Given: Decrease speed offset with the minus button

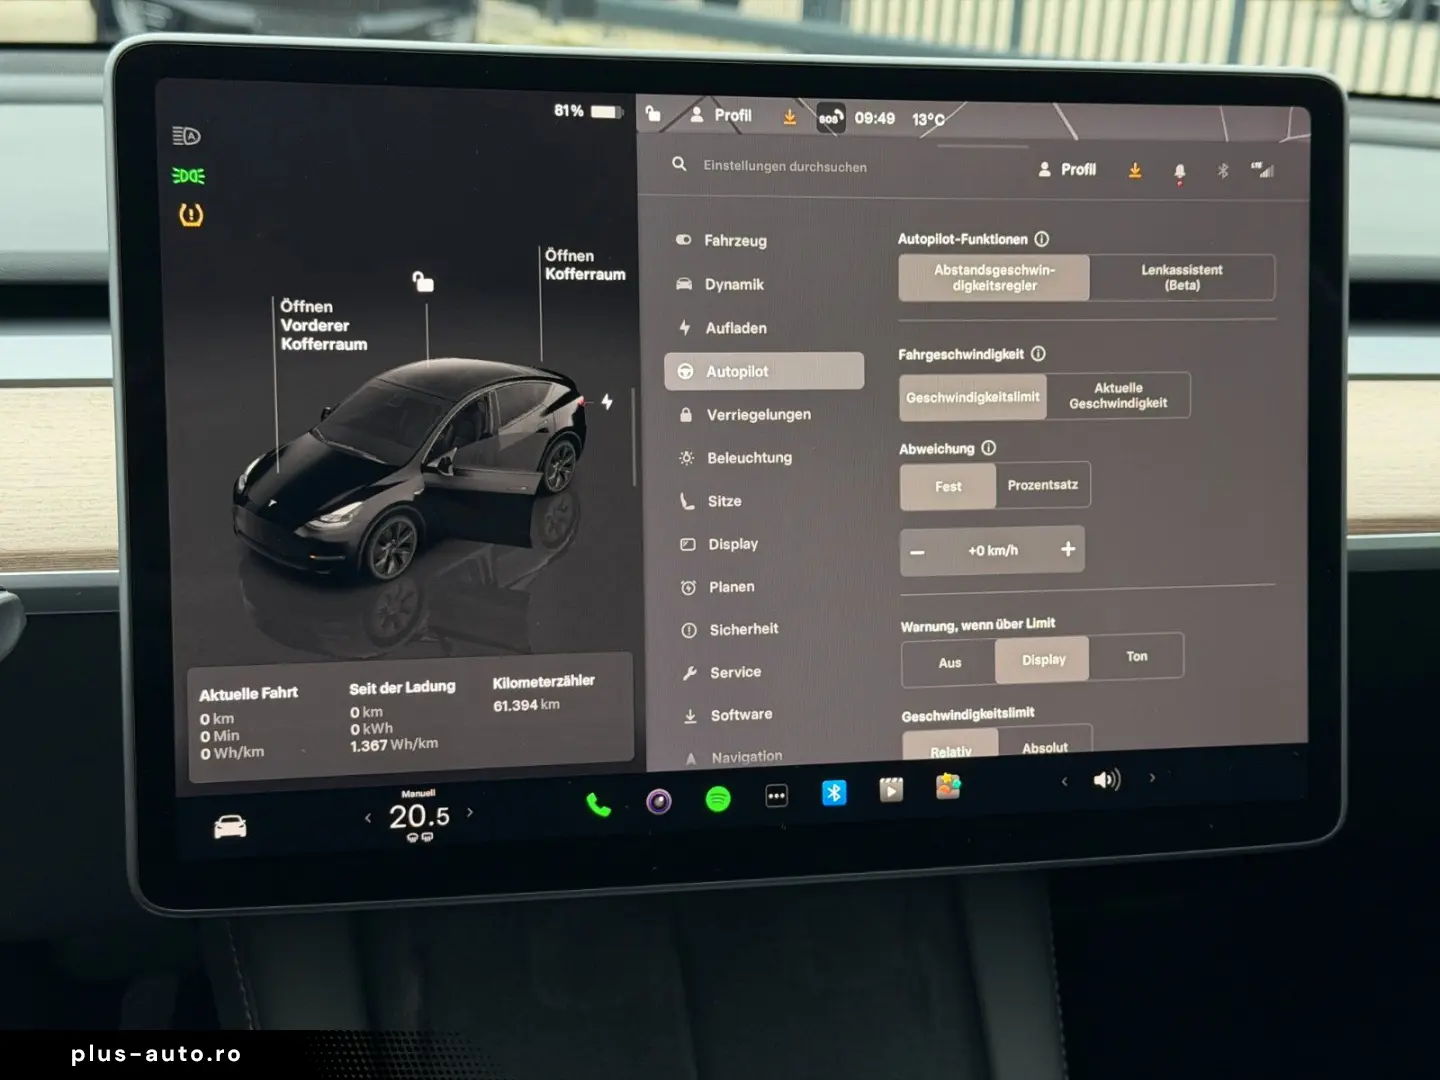Looking at the screenshot, I should point(918,550).
